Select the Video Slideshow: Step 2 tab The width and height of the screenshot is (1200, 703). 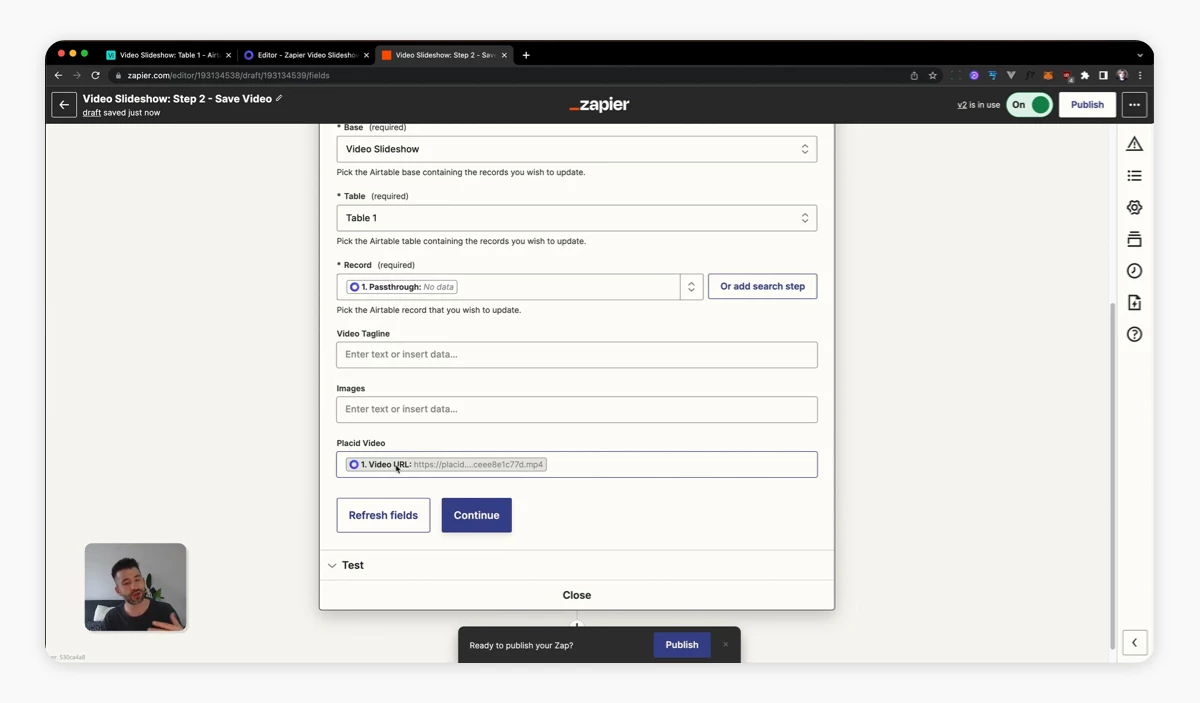[x=444, y=55]
